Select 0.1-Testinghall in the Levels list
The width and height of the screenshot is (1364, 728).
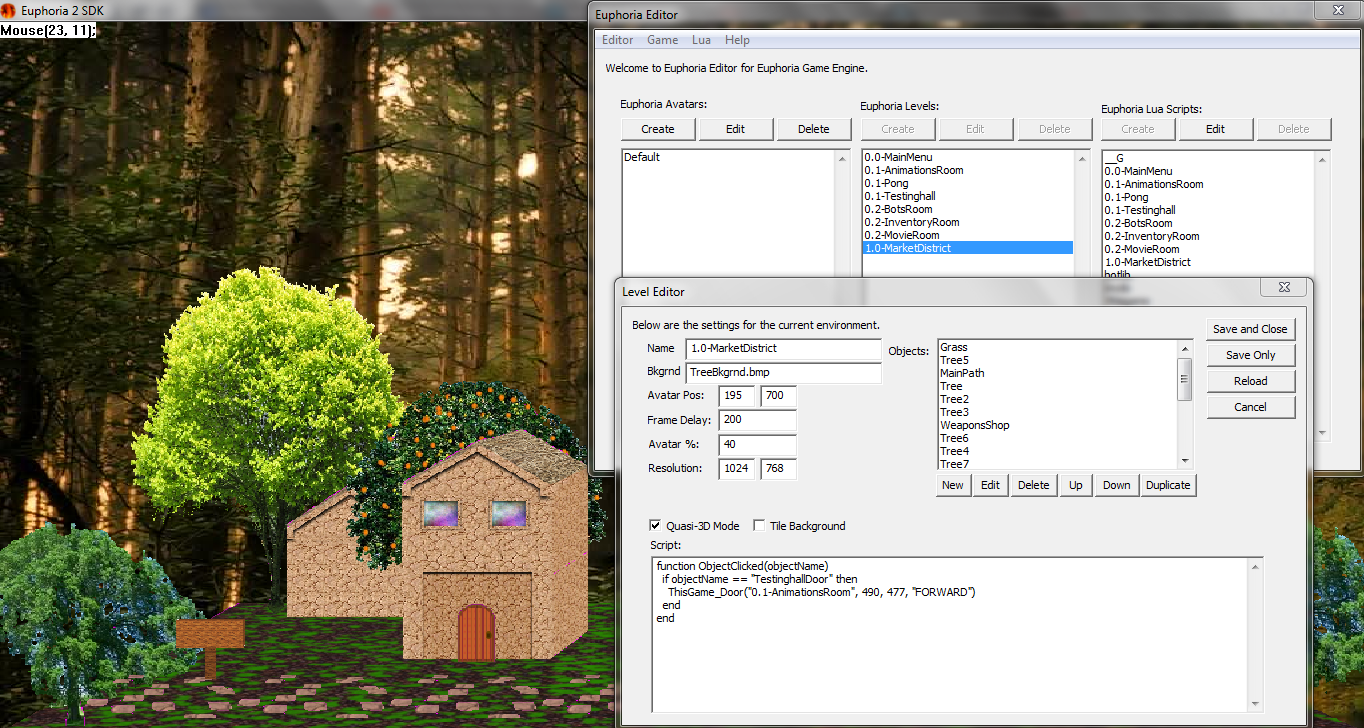click(x=968, y=196)
